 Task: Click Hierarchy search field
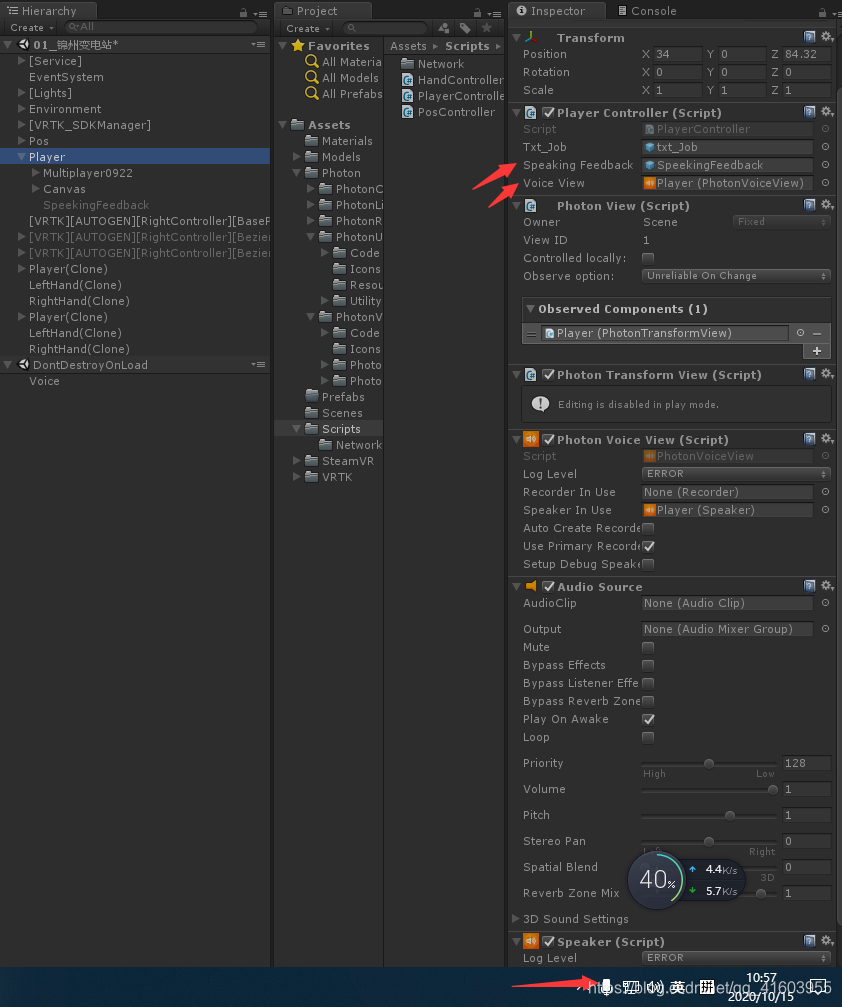[161, 27]
